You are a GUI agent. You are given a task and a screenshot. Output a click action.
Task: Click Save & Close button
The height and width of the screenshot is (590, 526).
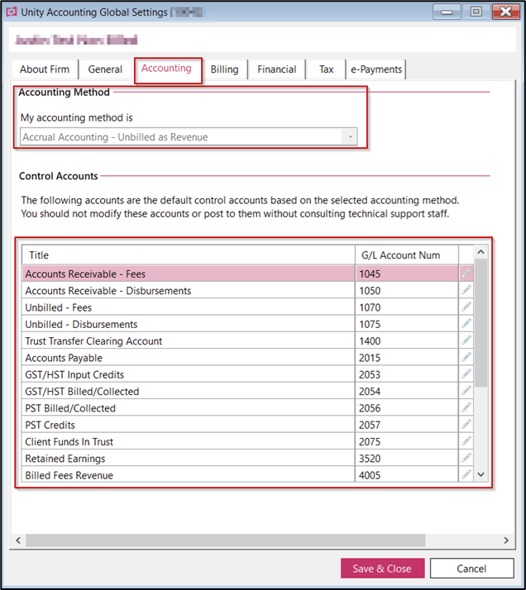point(383,568)
